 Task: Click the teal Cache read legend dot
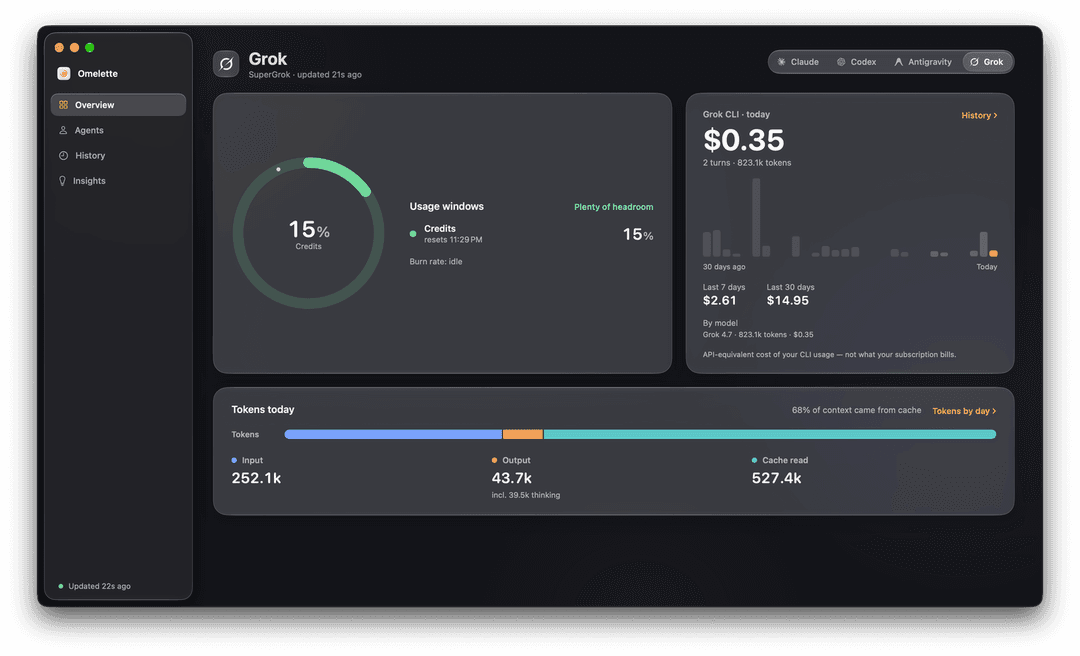(754, 460)
